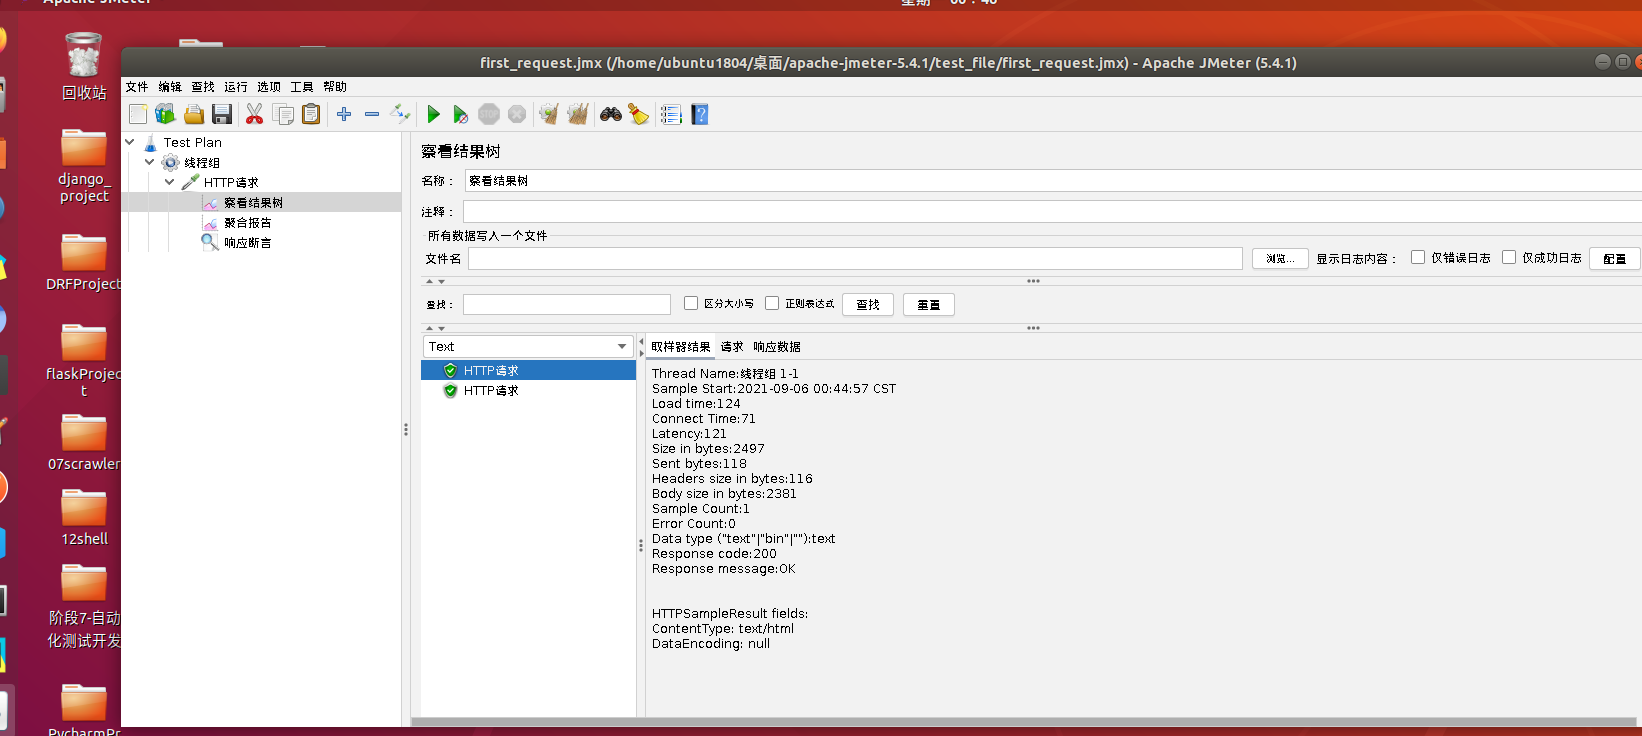Image resolution: width=1642 pixels, height=736 pixels.
Task: Switch to the 取样器结果 tab
Action: (x=681, y=347)
